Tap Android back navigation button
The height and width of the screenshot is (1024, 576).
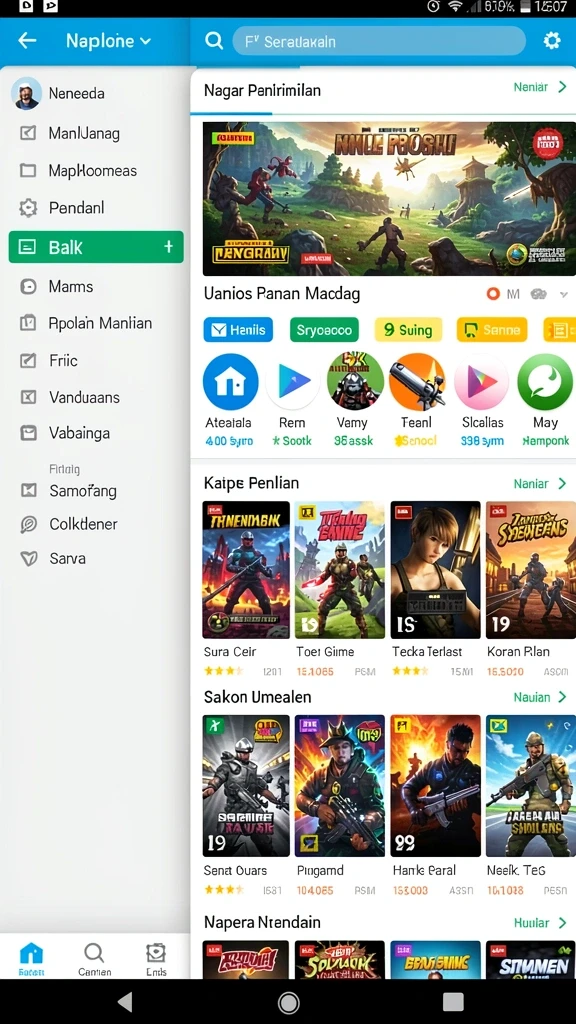coord(125,1002)
